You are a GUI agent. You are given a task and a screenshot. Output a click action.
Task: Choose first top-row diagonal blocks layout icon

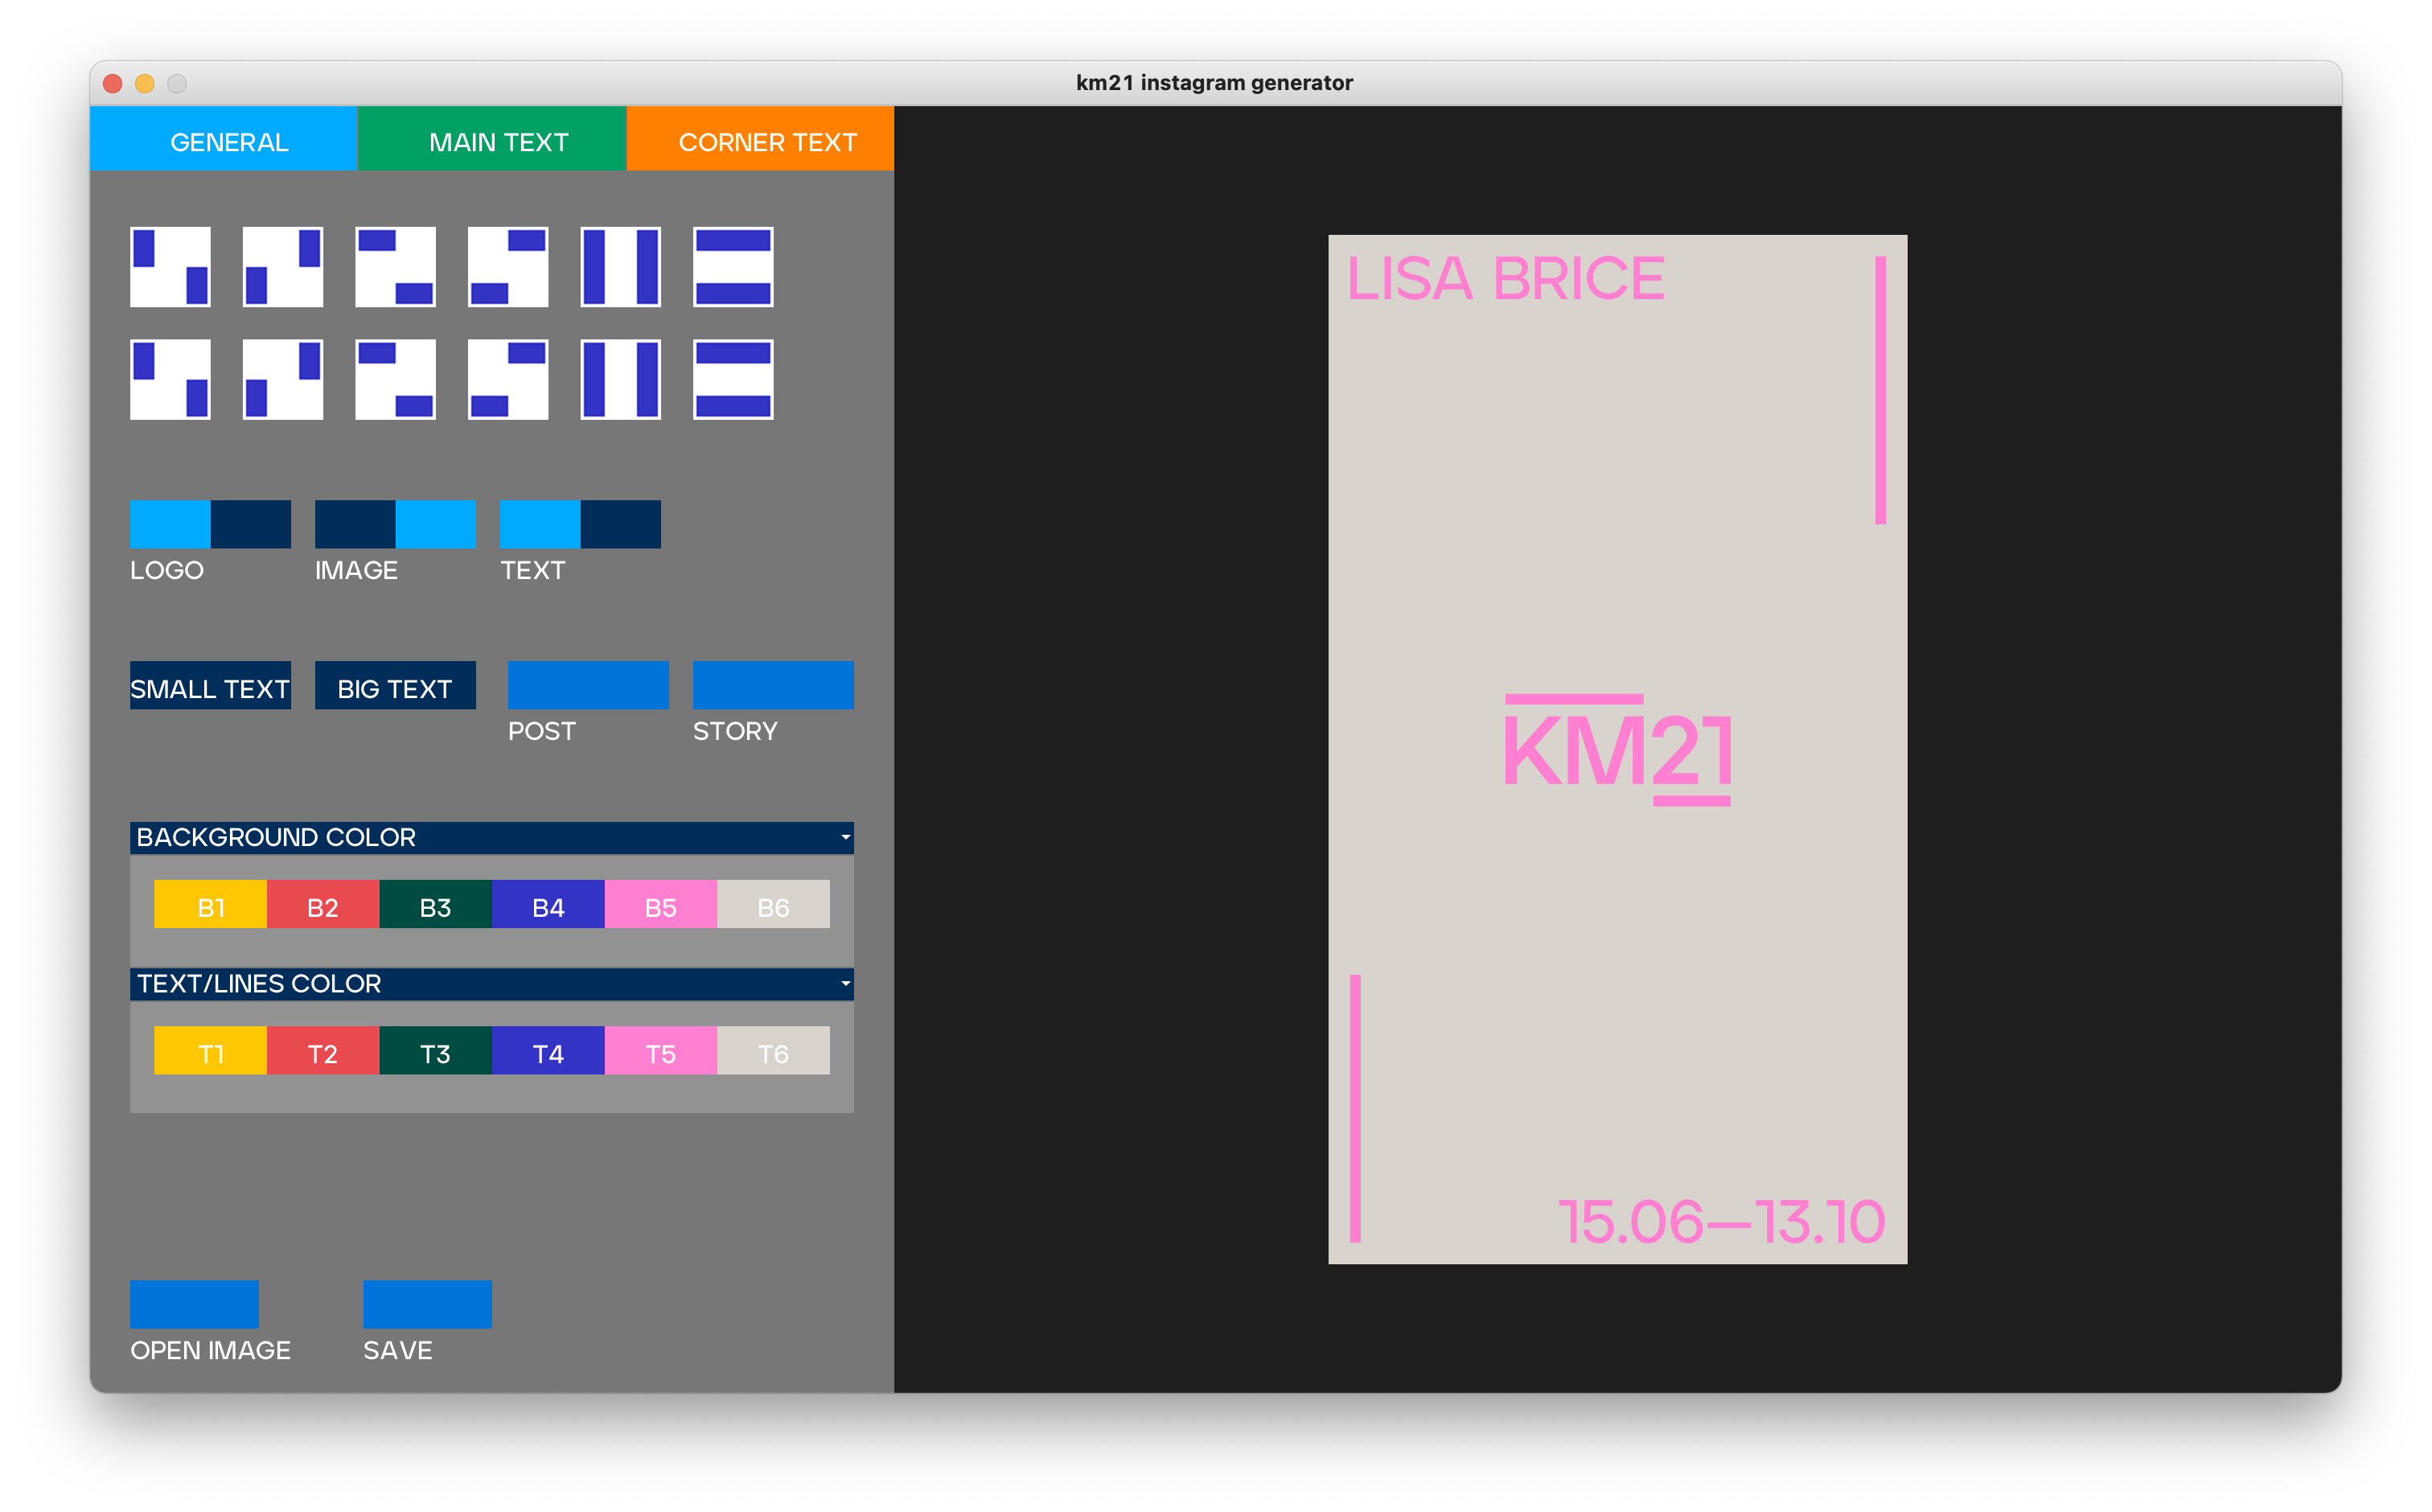click(170, 267)
